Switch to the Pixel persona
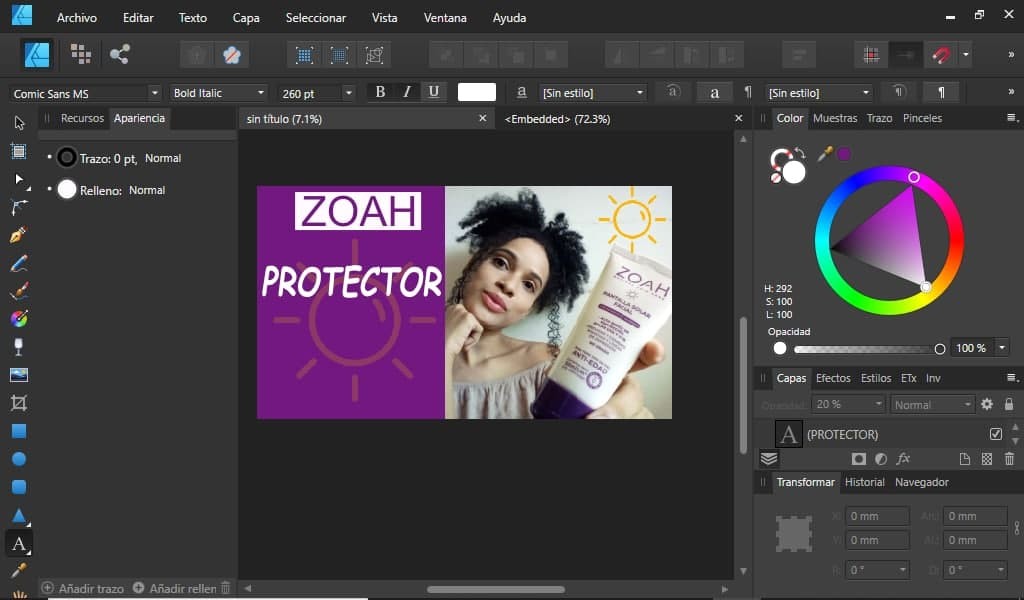The image size is (1024, 600). click(x=81, y=54)
